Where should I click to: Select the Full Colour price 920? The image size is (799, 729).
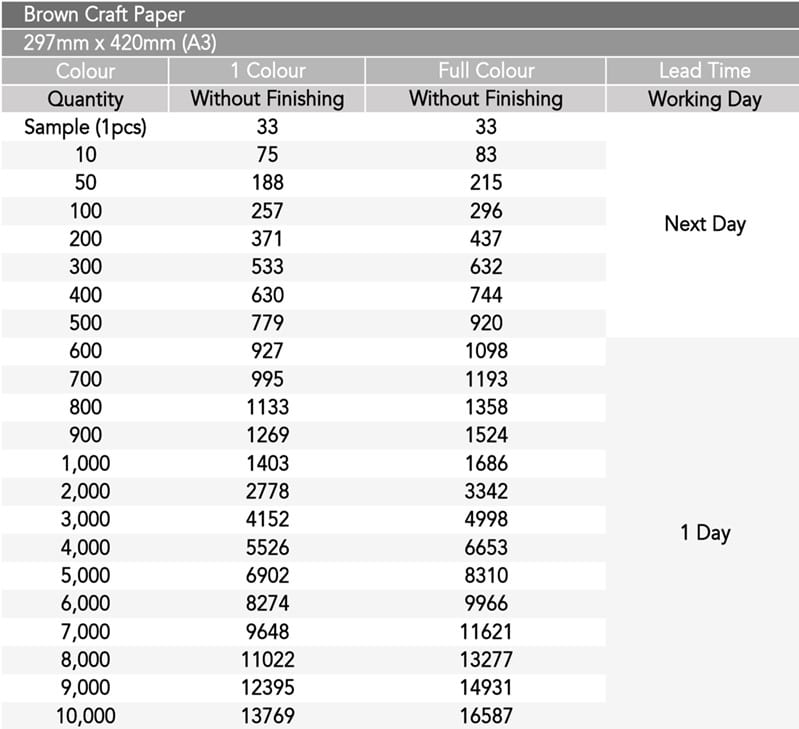[486, 323]
